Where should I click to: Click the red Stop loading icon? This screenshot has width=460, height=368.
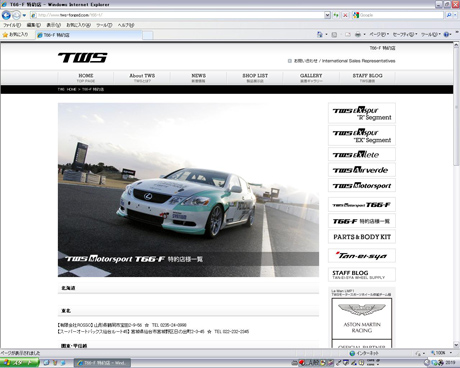coord(345,15)
